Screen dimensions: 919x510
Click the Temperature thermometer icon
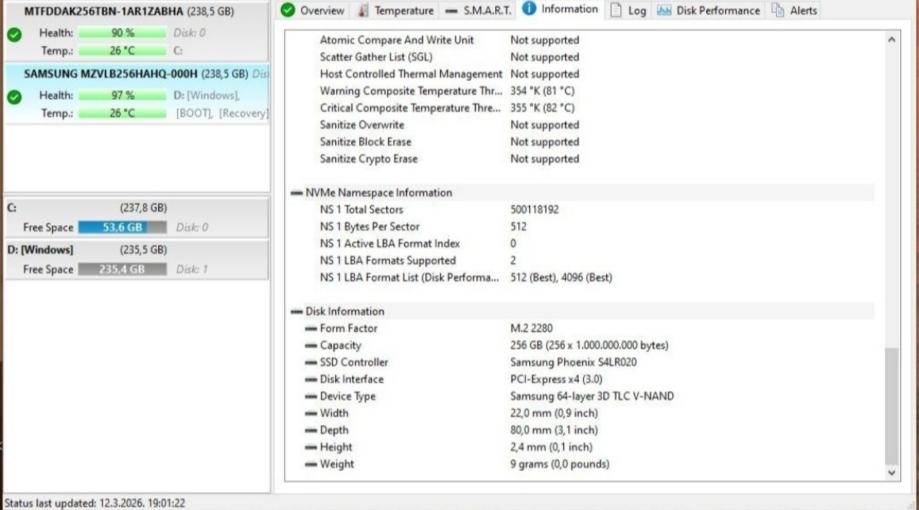(x=363, y=10)
